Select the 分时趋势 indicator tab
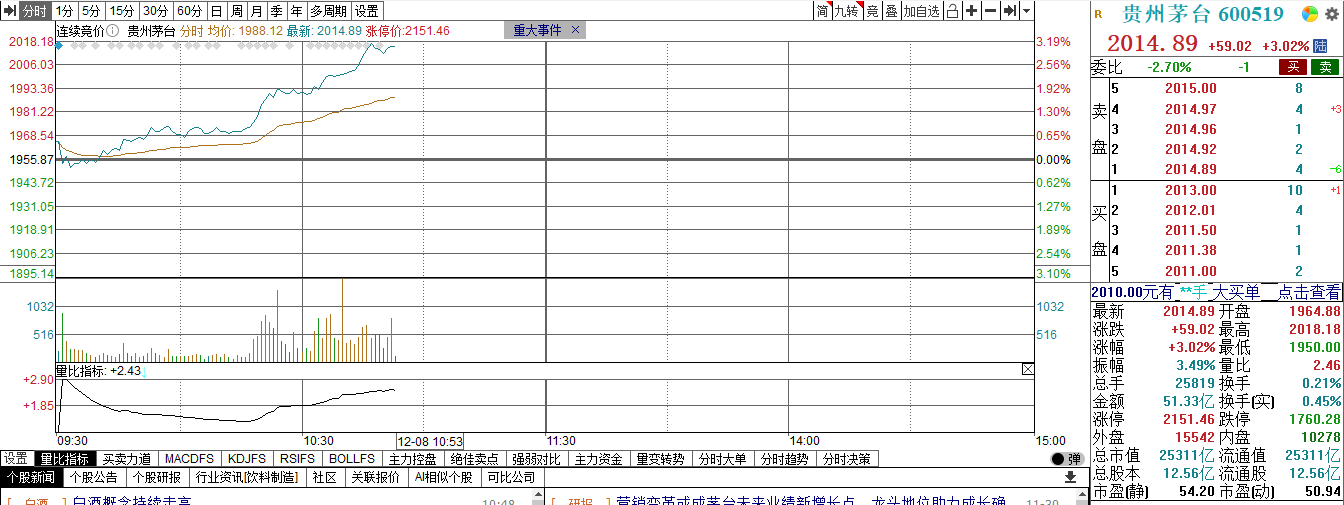 pos(784,459)
